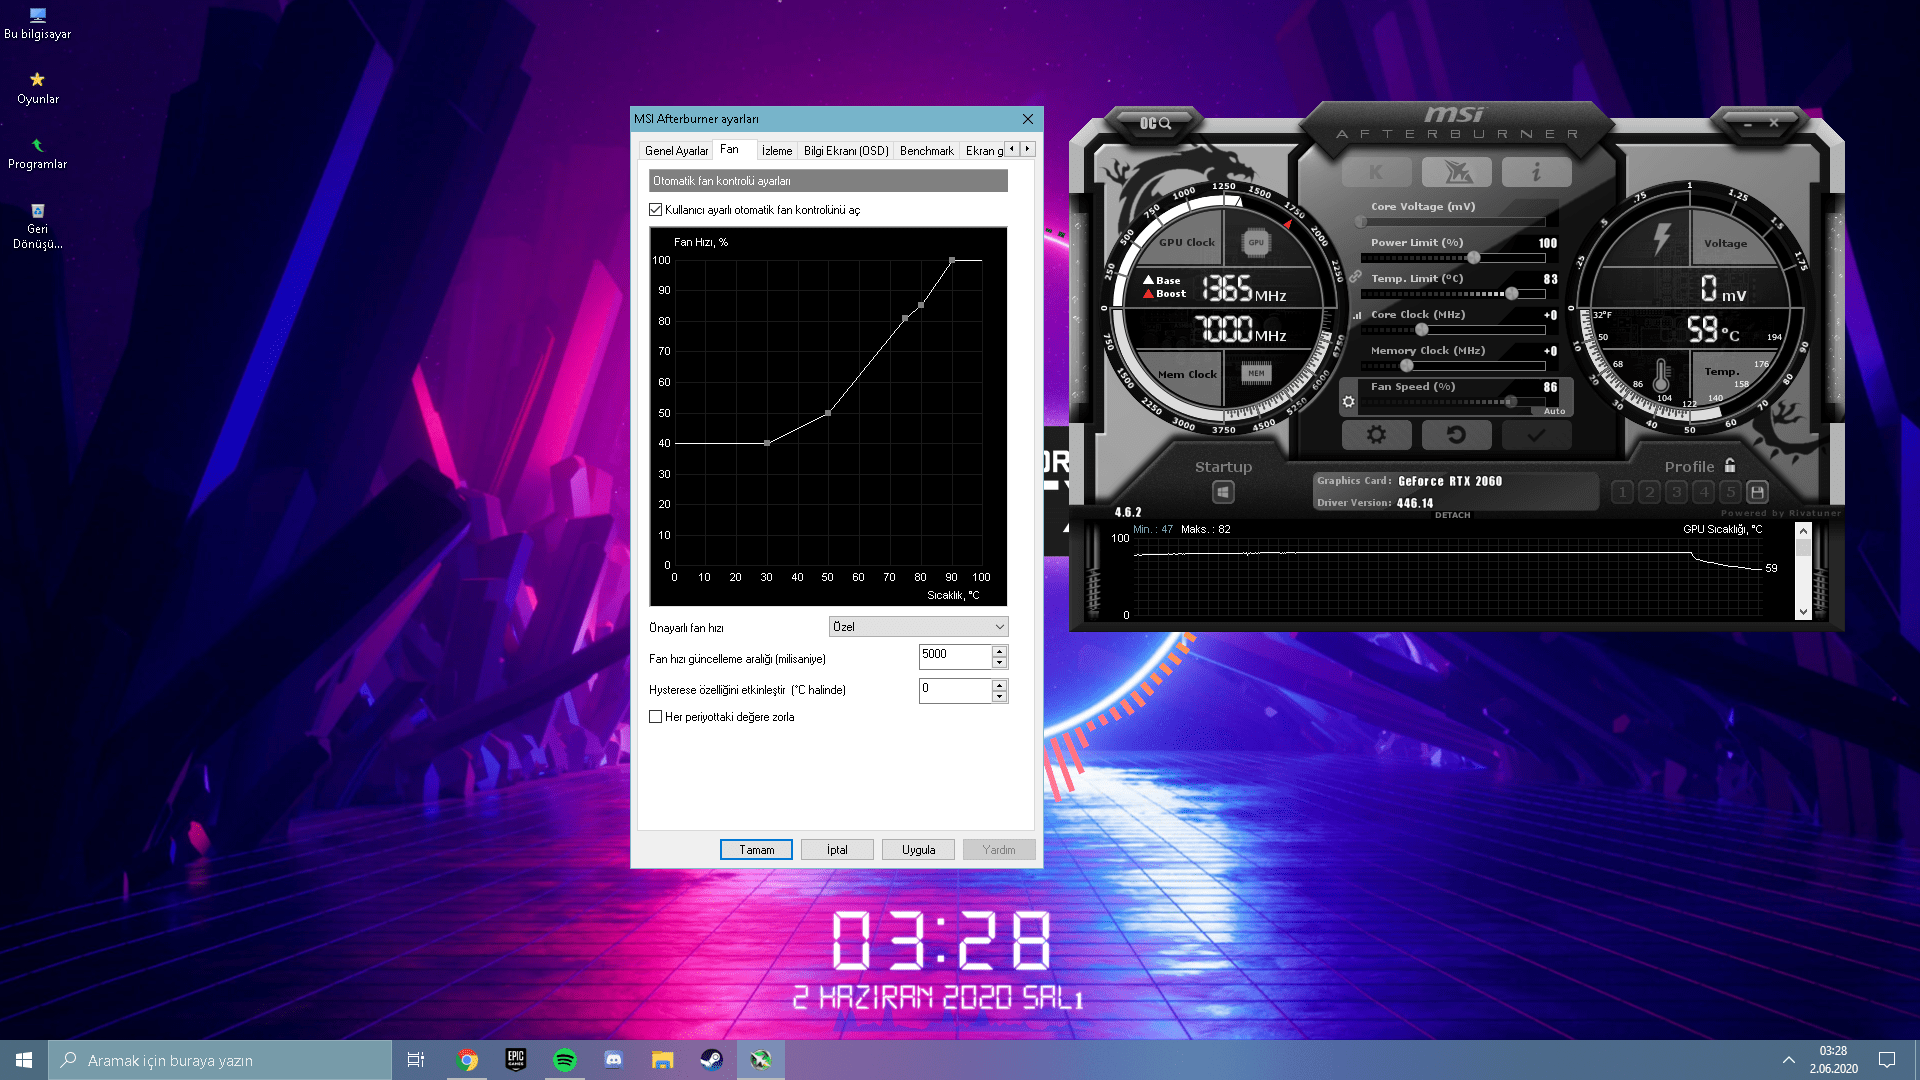The image size is (1920, 1080).
Task: Click the Uygula button
Action: (918, 850)
